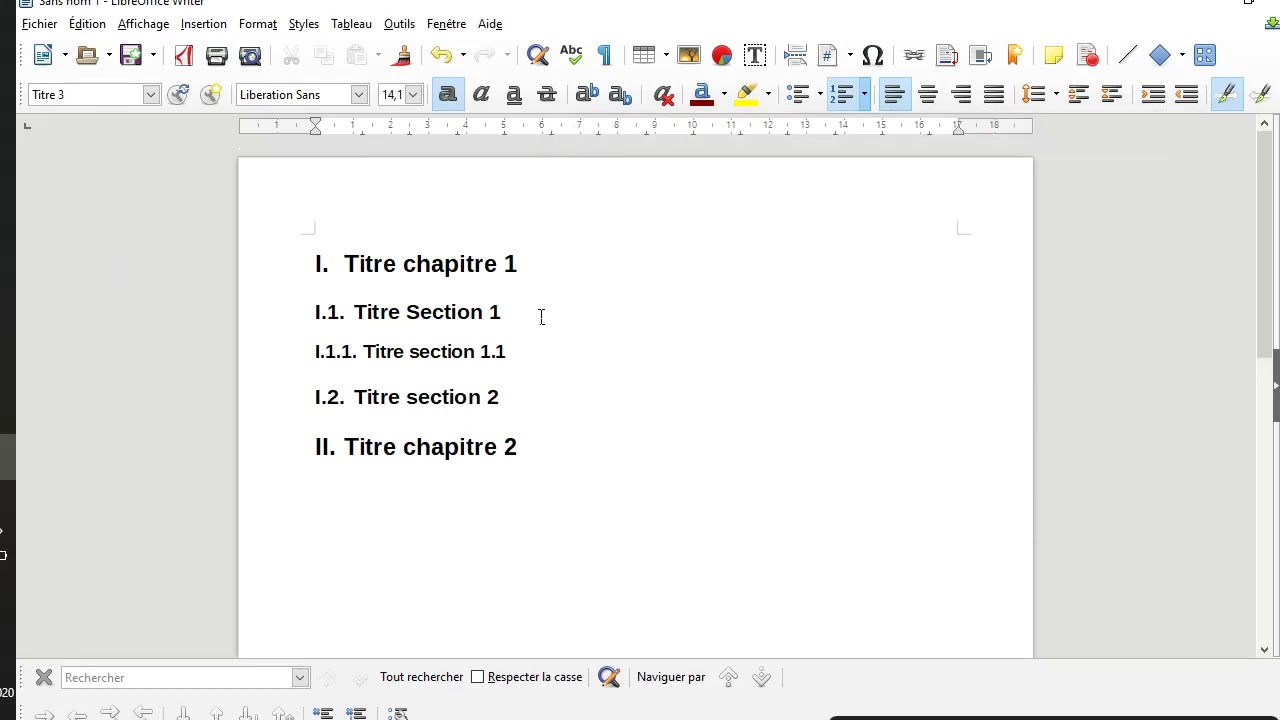Viewport: 1280px width, 720px height.
Task: Open the Affichage menu
Action: pos(143,24)
